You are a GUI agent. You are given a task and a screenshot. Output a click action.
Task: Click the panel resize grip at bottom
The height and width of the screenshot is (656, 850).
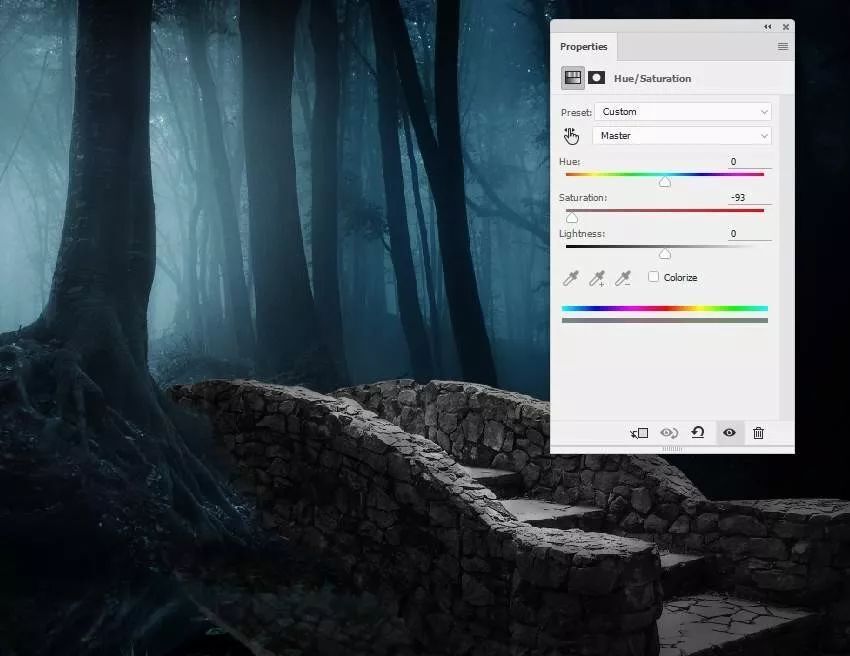672,449
